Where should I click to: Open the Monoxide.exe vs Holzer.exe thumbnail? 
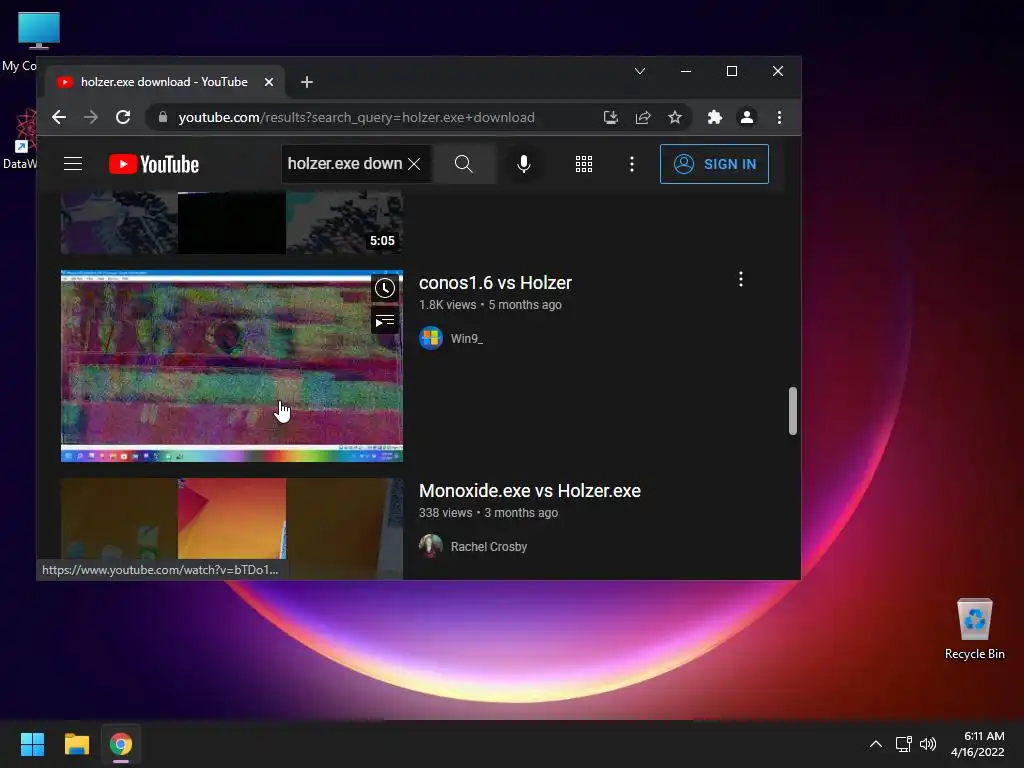232,529
